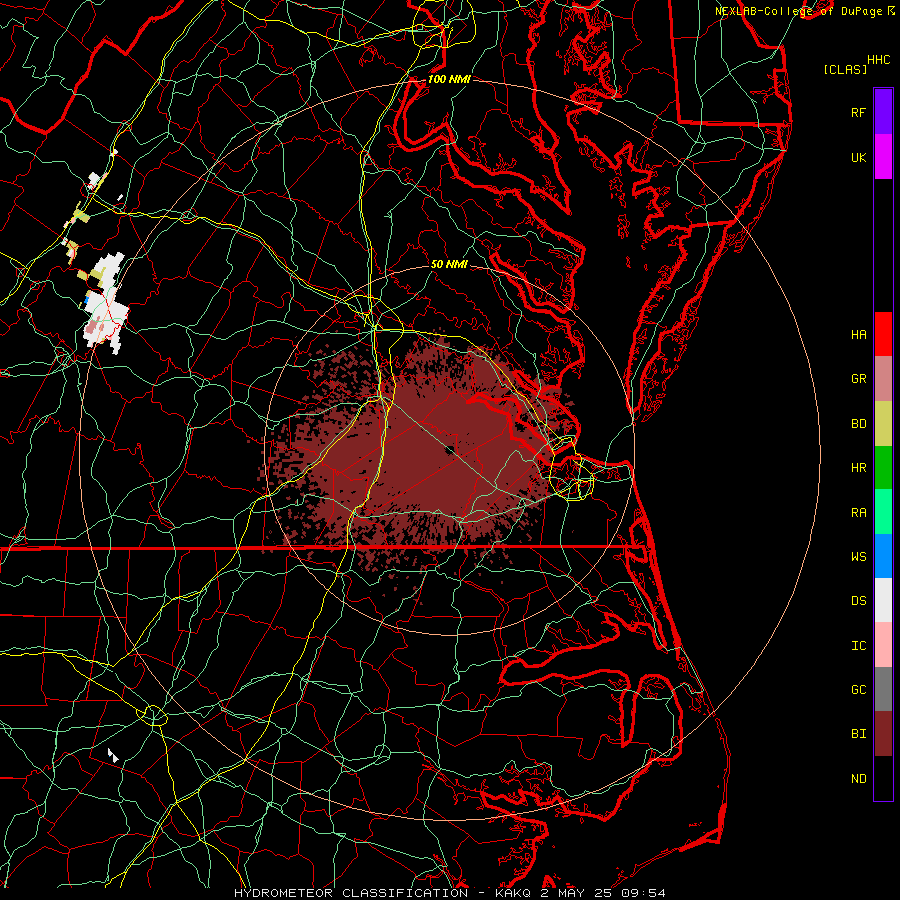Click the DS legend label
The width and height of the screenshot is (900, 900).
click(858, 600)
